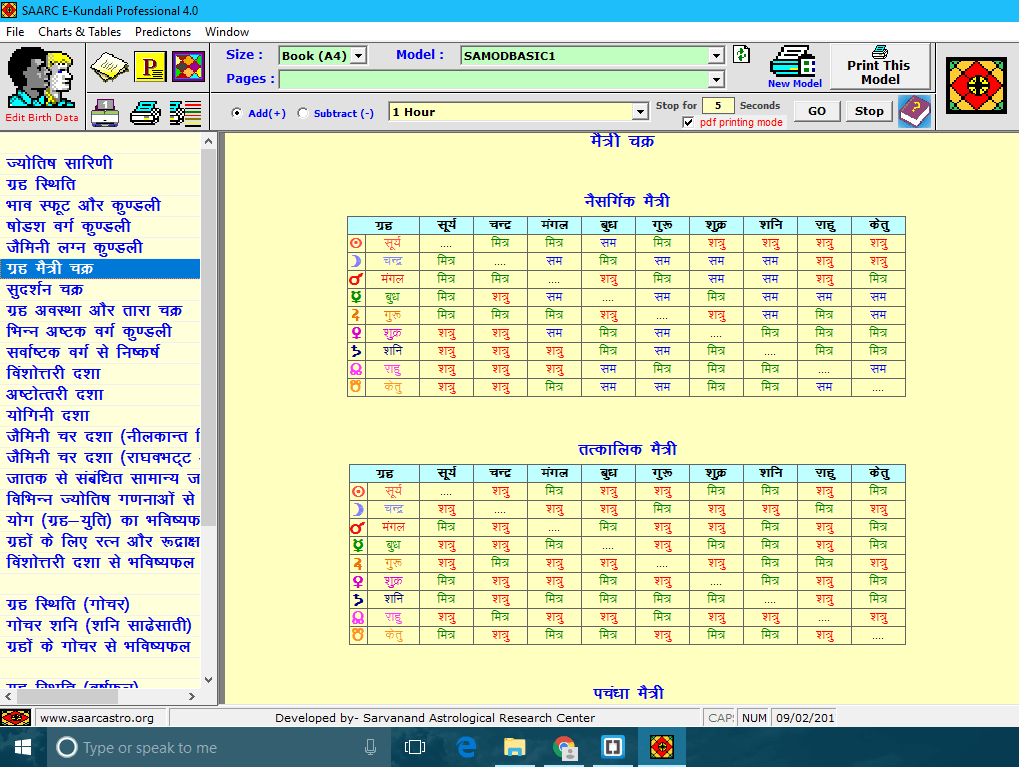Click sidebar horizontal scrollbar thumb
Viewport: 1019px width, 767px height.
(66, 696)
